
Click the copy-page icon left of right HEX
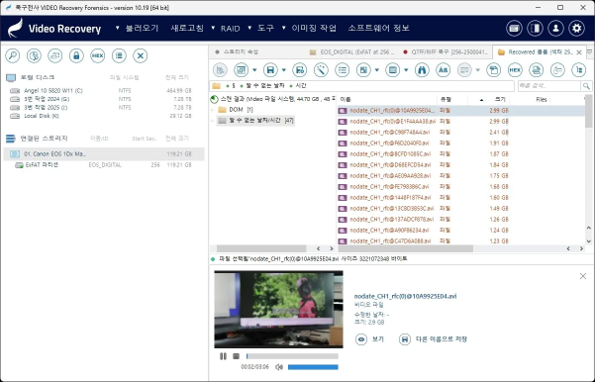493,70
